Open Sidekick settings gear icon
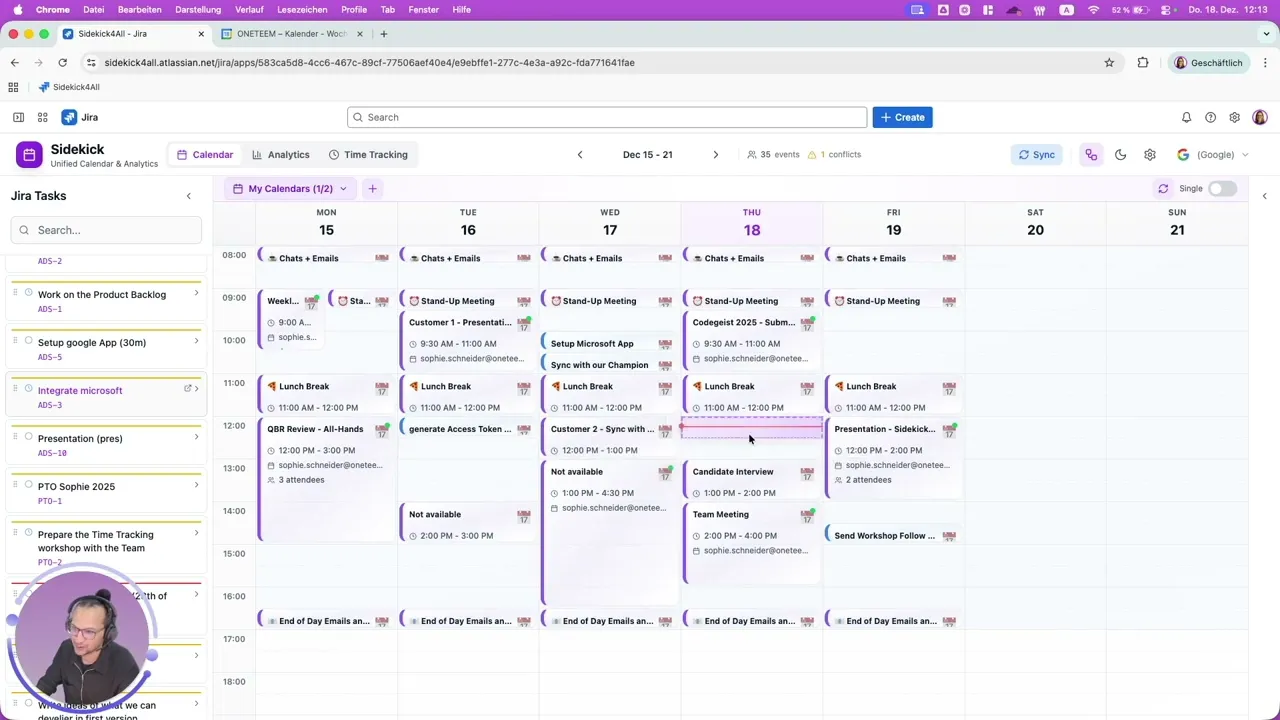The width and height of the screenshot is (1280, 720). click(1150, 155)
